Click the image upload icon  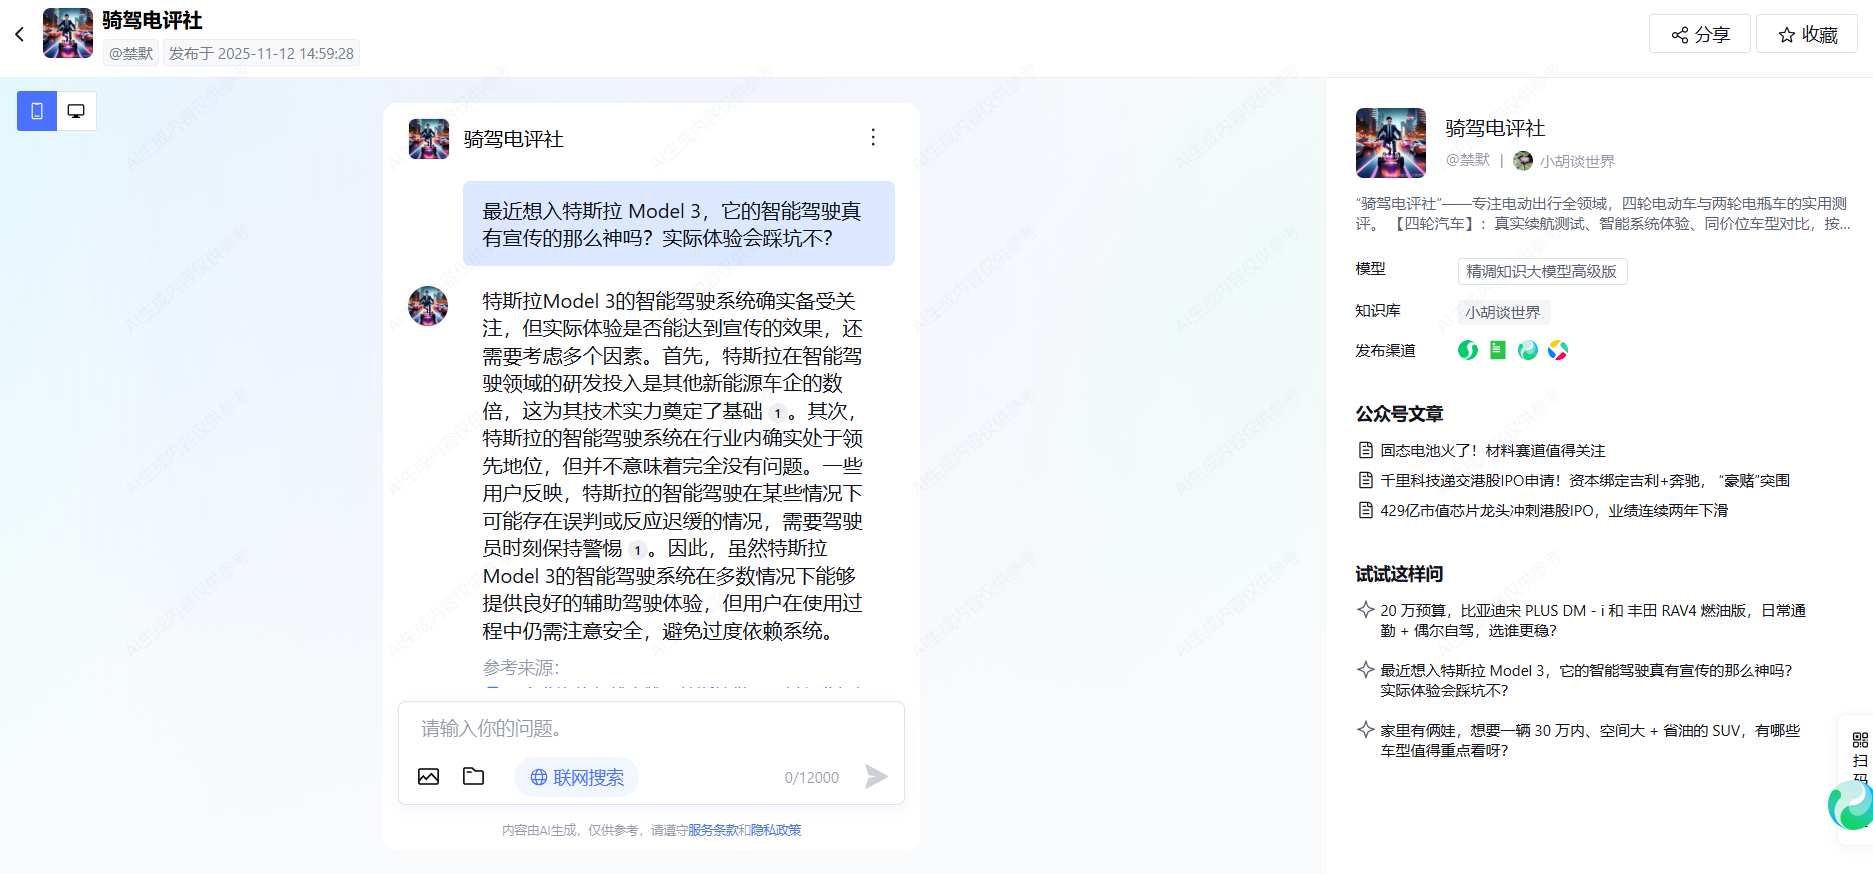click(428, 777)
